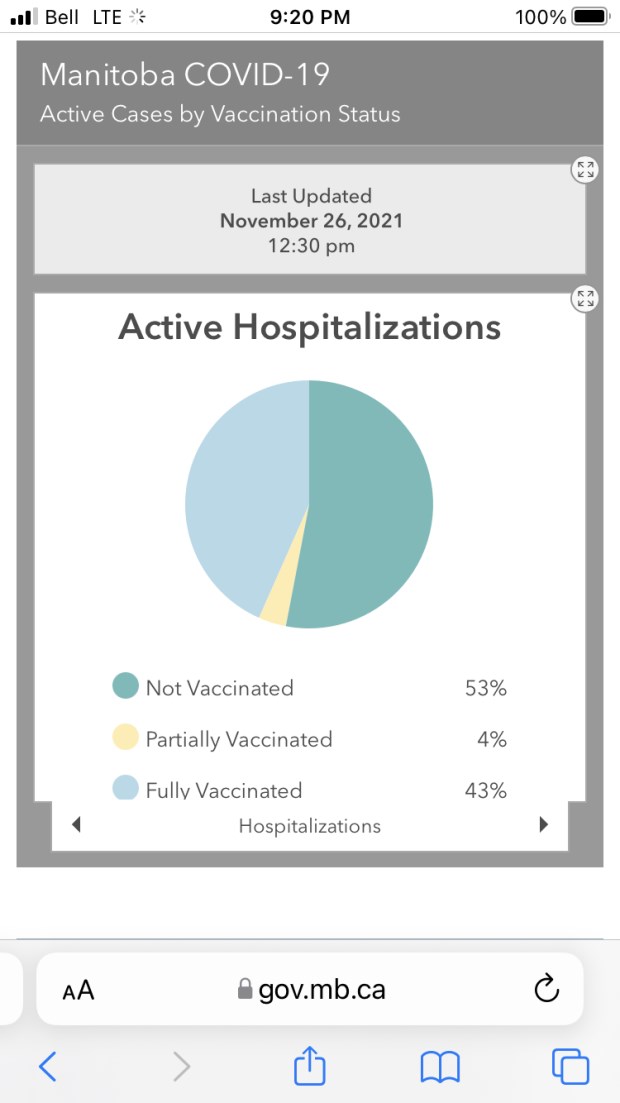Toggle the Partially Vaccinated legend swatch

125,739
